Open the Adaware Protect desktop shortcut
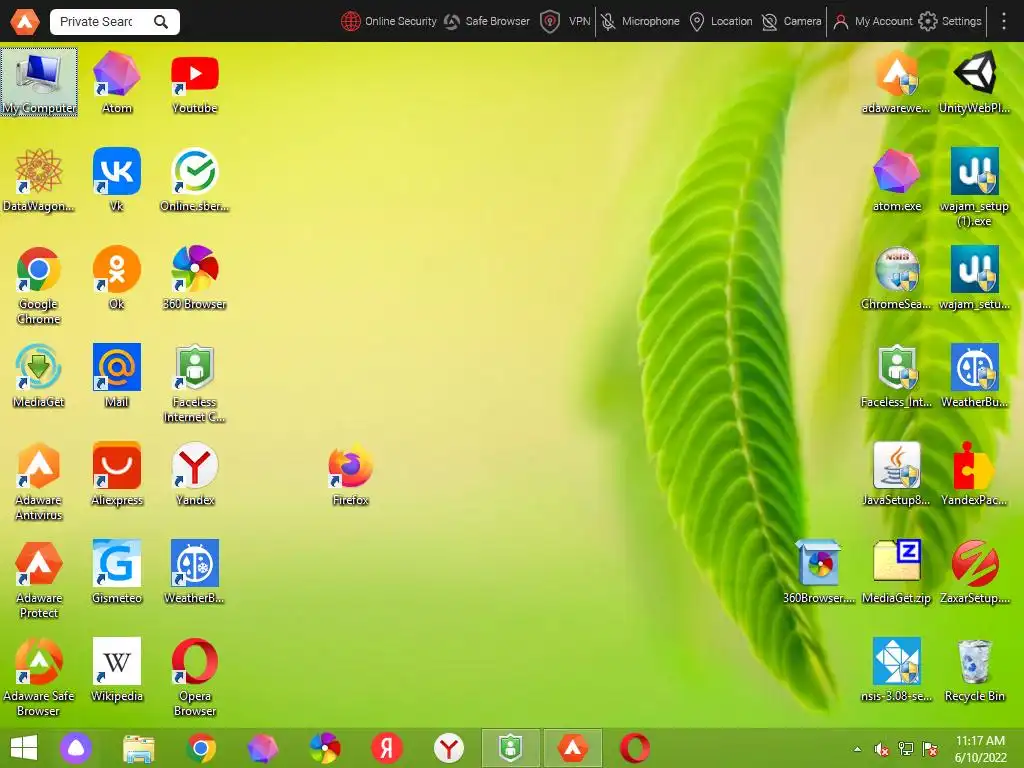This screenshot has height=768, width=1024. pyautogui.click(x=39, y=579)
